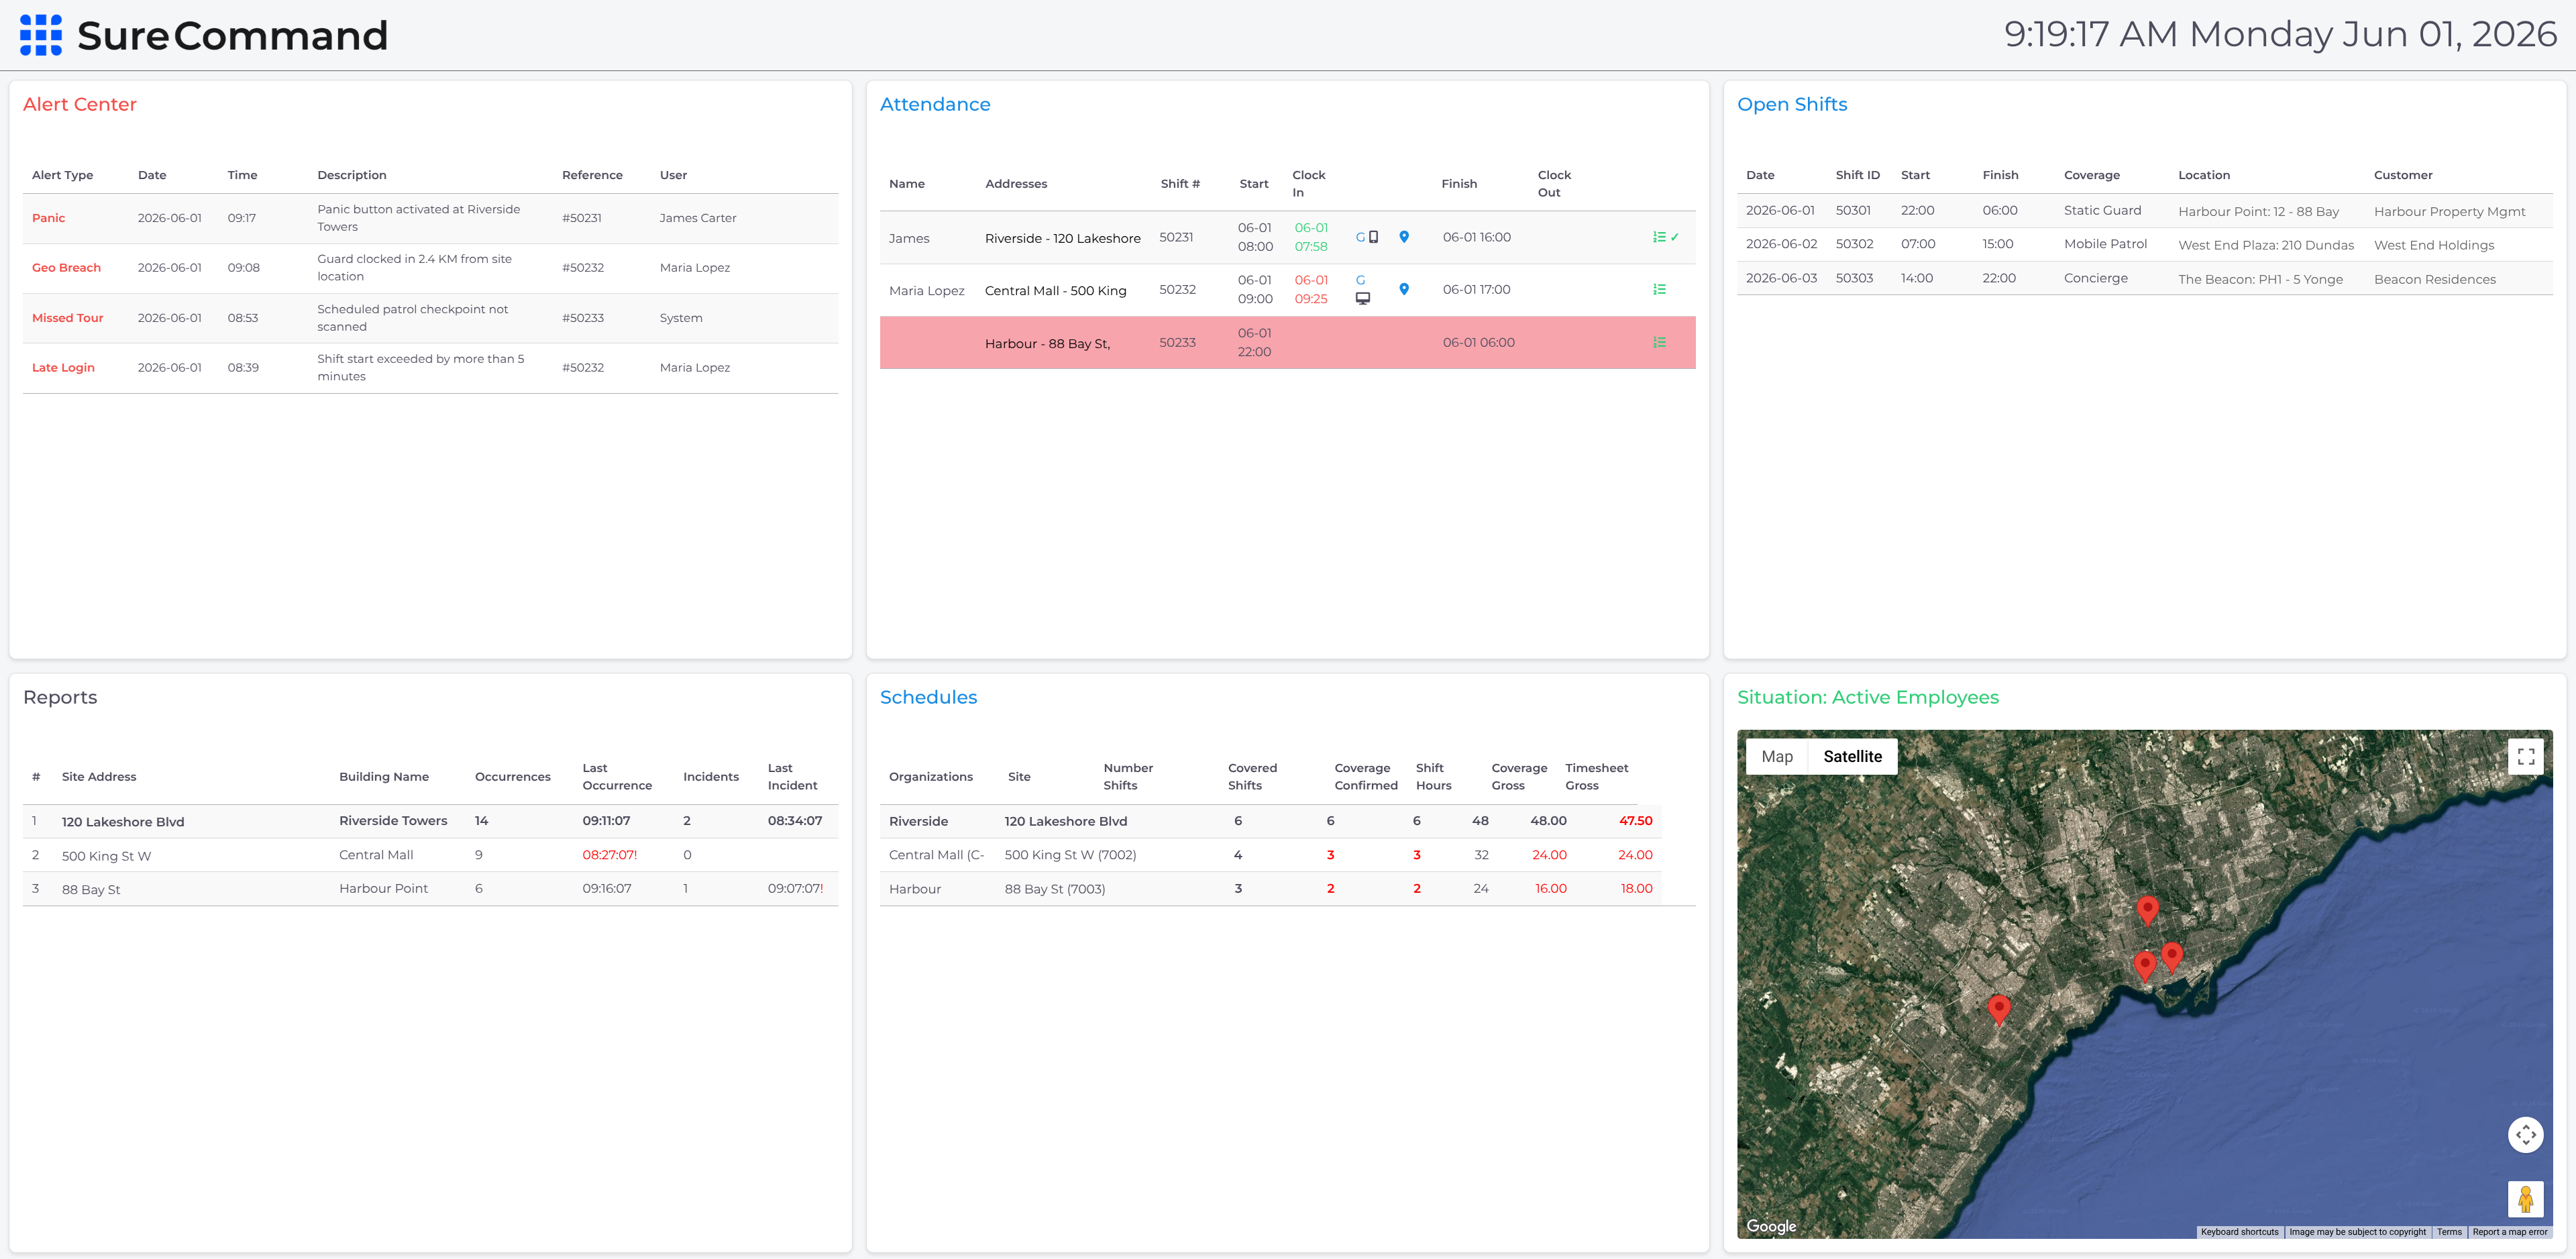This screenshot has width=2576, height=1259.
Task: Open the Schedules panel title
Action: [x=928, y=697]
